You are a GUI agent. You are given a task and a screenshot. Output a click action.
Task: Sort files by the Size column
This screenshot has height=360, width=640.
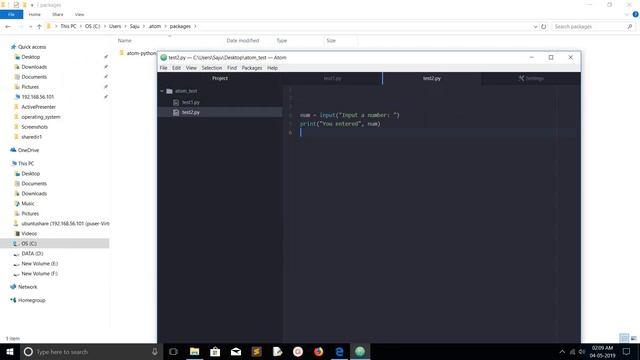point(331,40)
